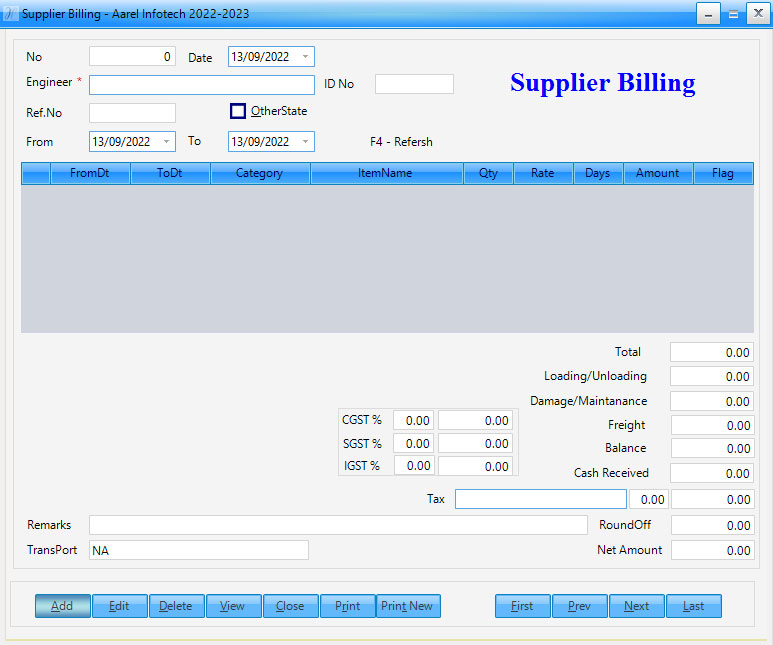
Task: Click the RoundOff amount field
Action: pyautogui.click(x=713, y=526)
